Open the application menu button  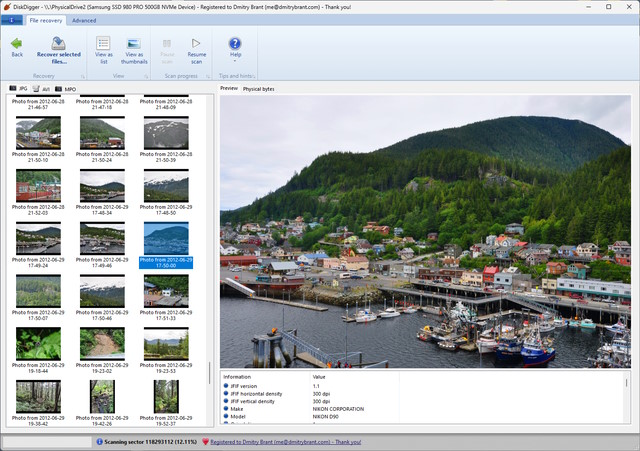[12, 20]
